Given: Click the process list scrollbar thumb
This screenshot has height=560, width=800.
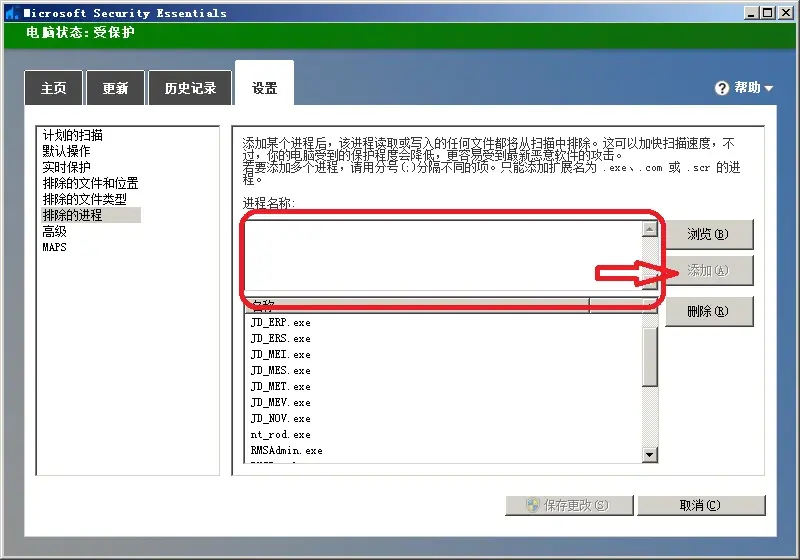Looking at the screenshot, I should 649,357.
